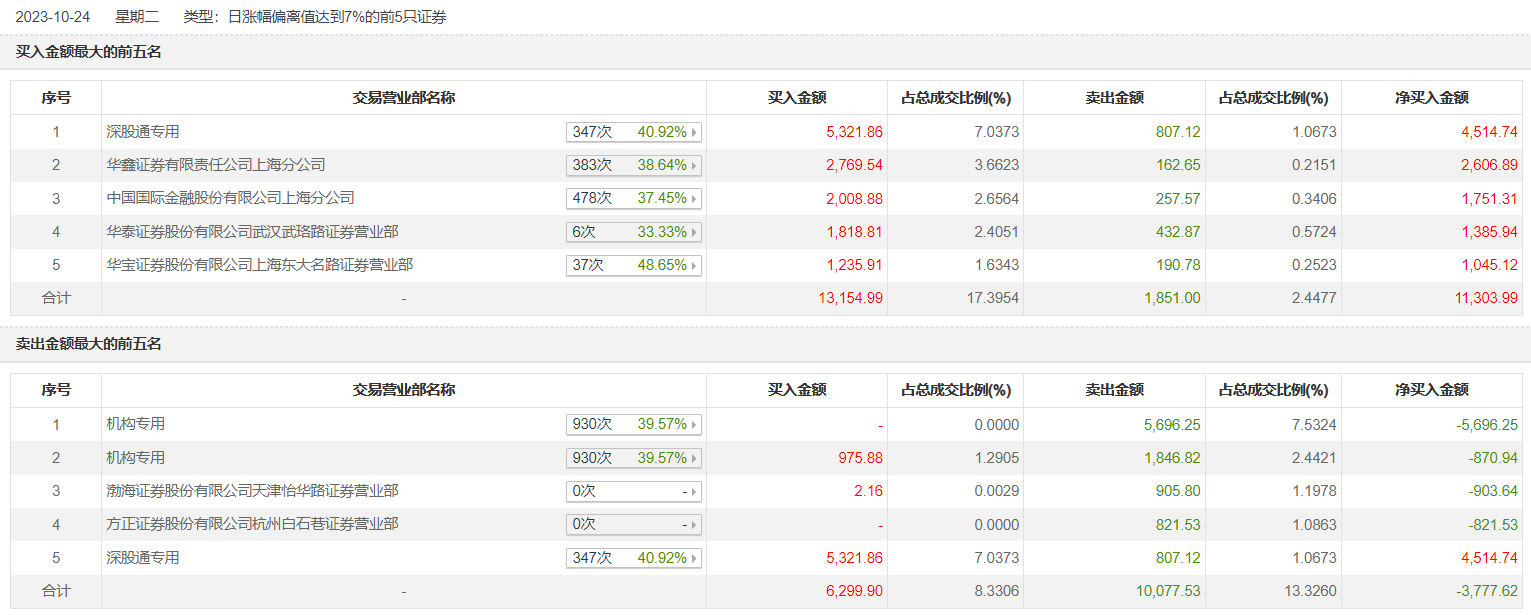The width and height of the screenshot is (1531, 615).
Task: Expand the 478次 37.45% stats dropdown
Action: coord(633,198)
